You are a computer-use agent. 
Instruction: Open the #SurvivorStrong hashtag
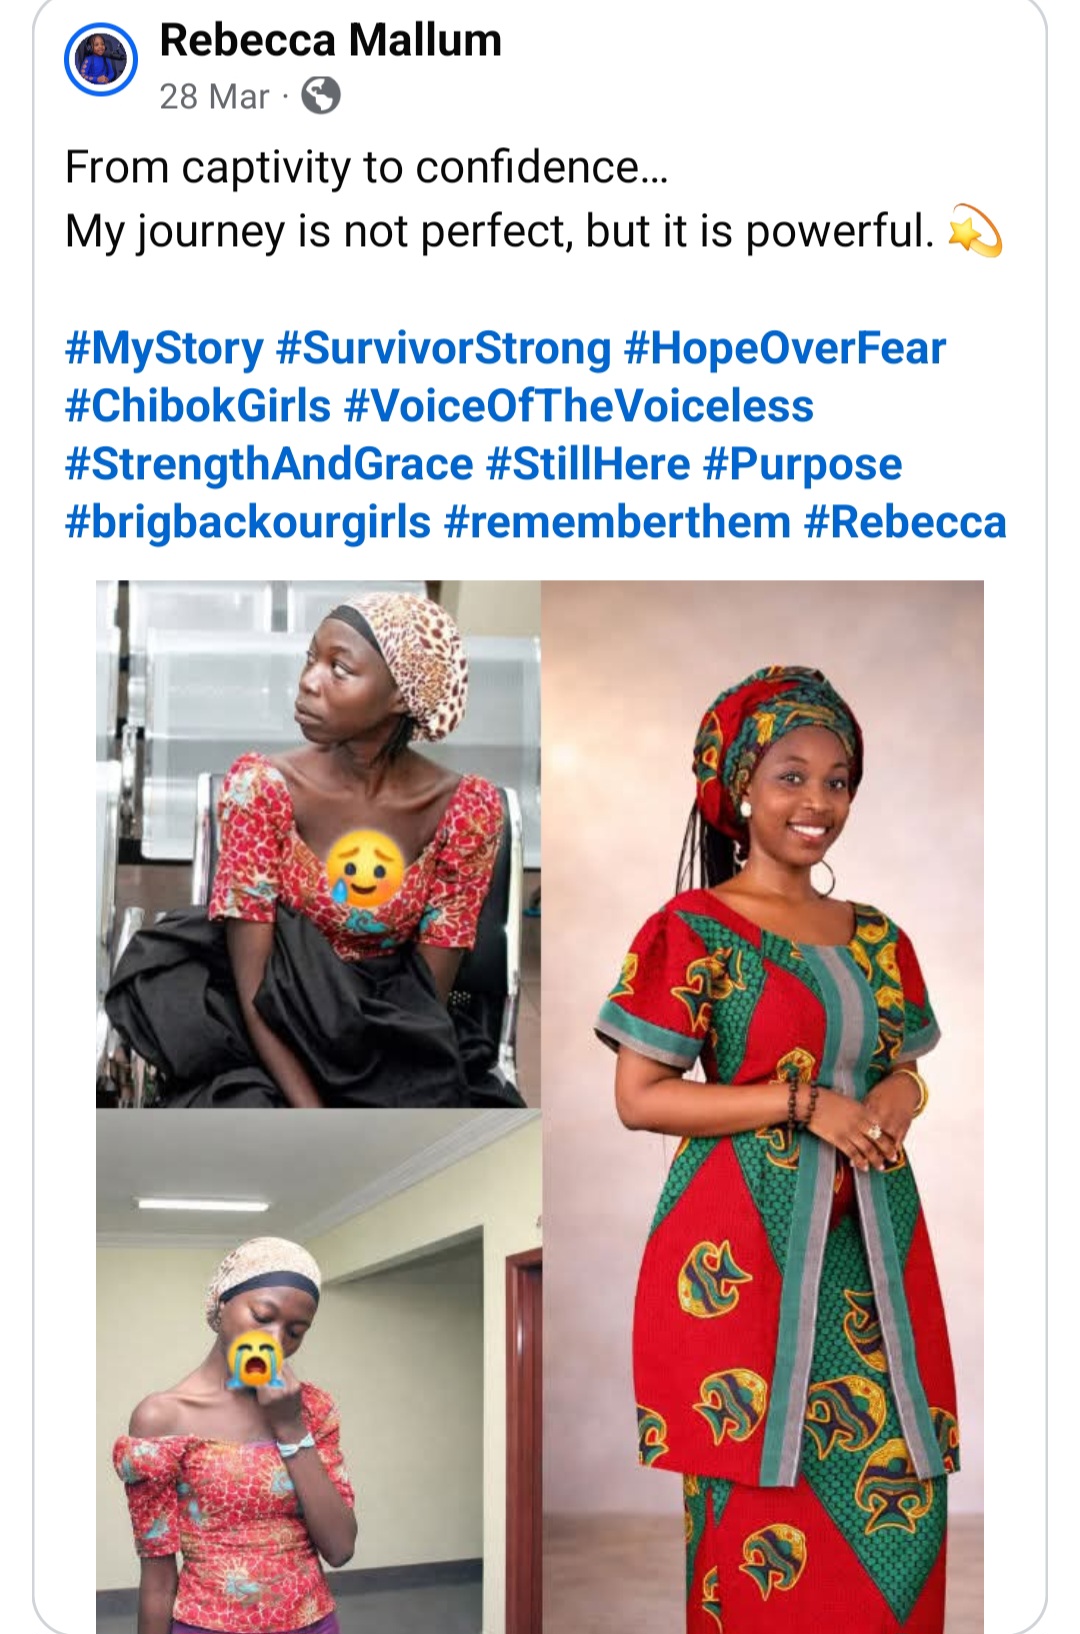click(x=443, y=348)
